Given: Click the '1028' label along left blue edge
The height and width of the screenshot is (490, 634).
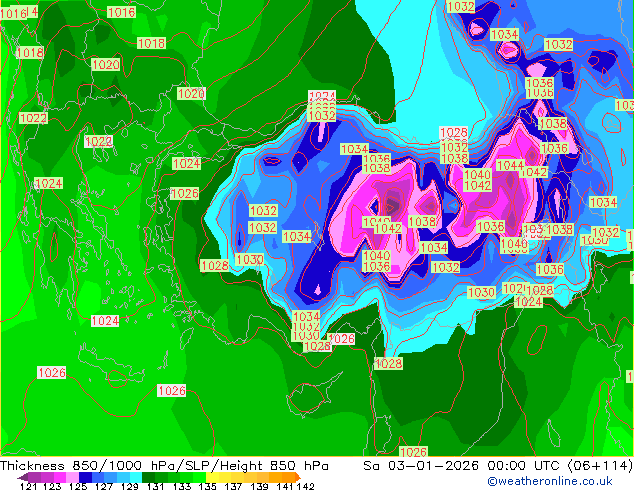Looking at the screenshot, I should [214, 266].
